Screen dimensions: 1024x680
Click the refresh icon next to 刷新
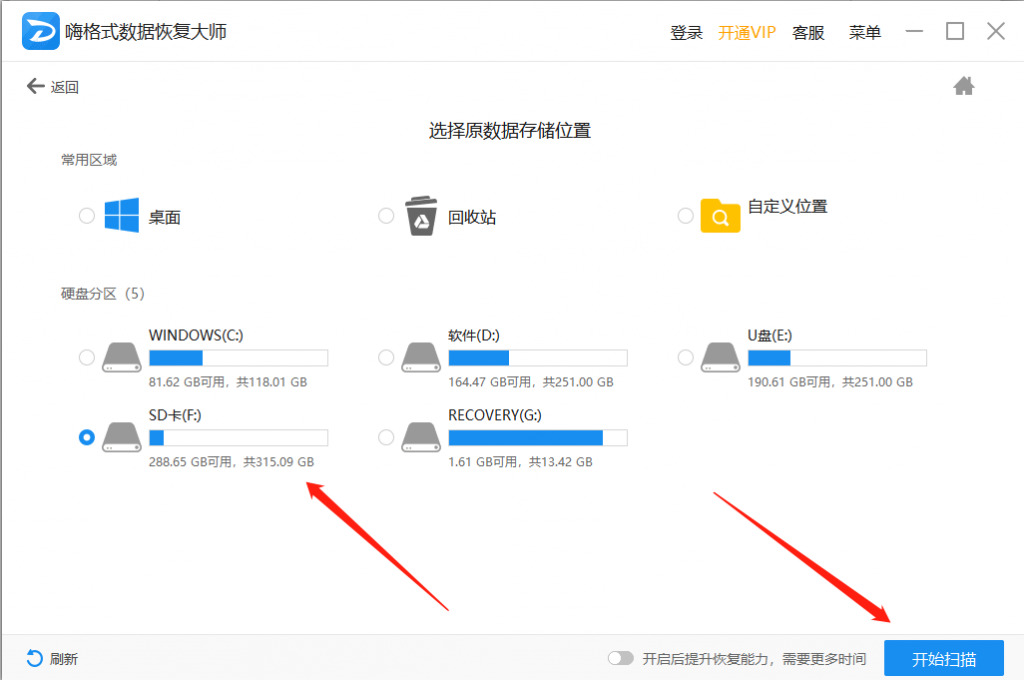[x=35, y=658]
